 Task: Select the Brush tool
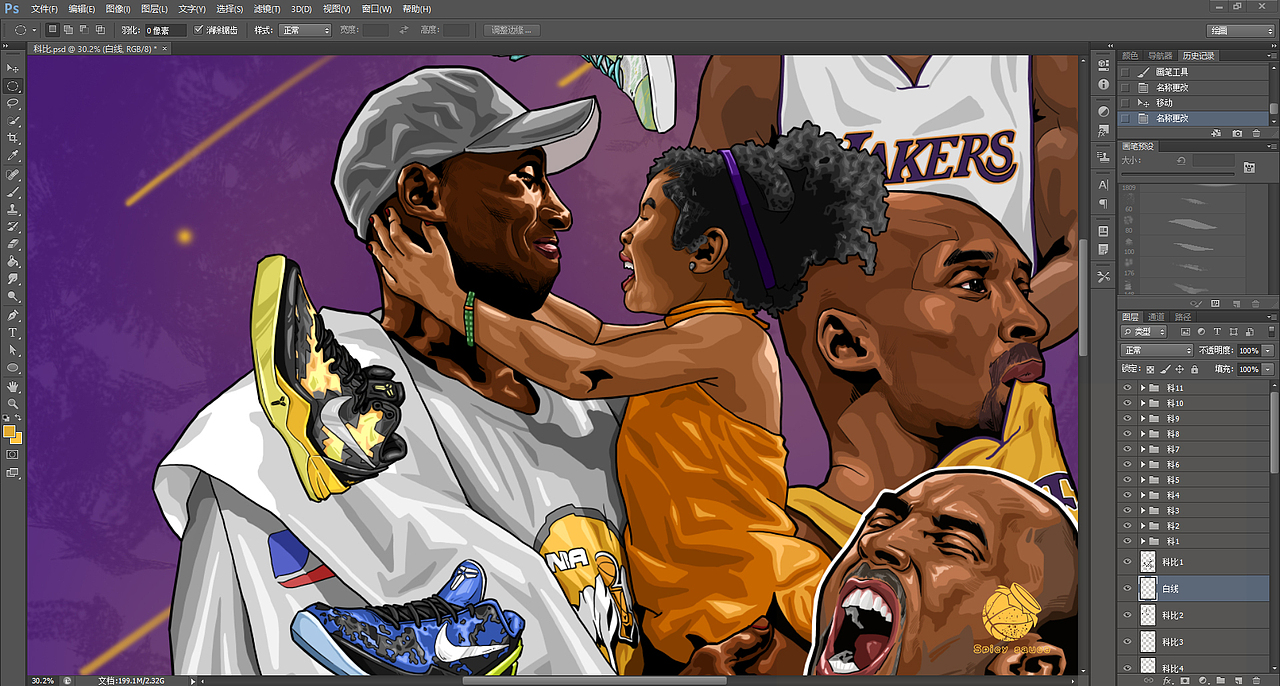tap(13, 191)
